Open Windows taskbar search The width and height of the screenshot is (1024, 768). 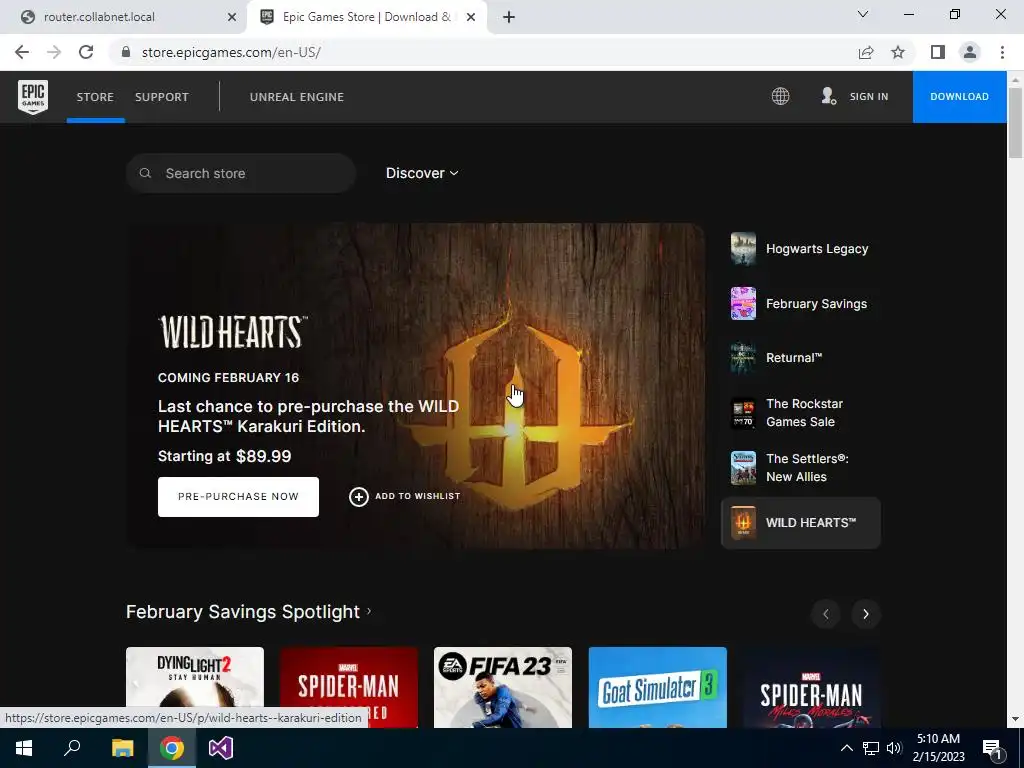[72, 748]
